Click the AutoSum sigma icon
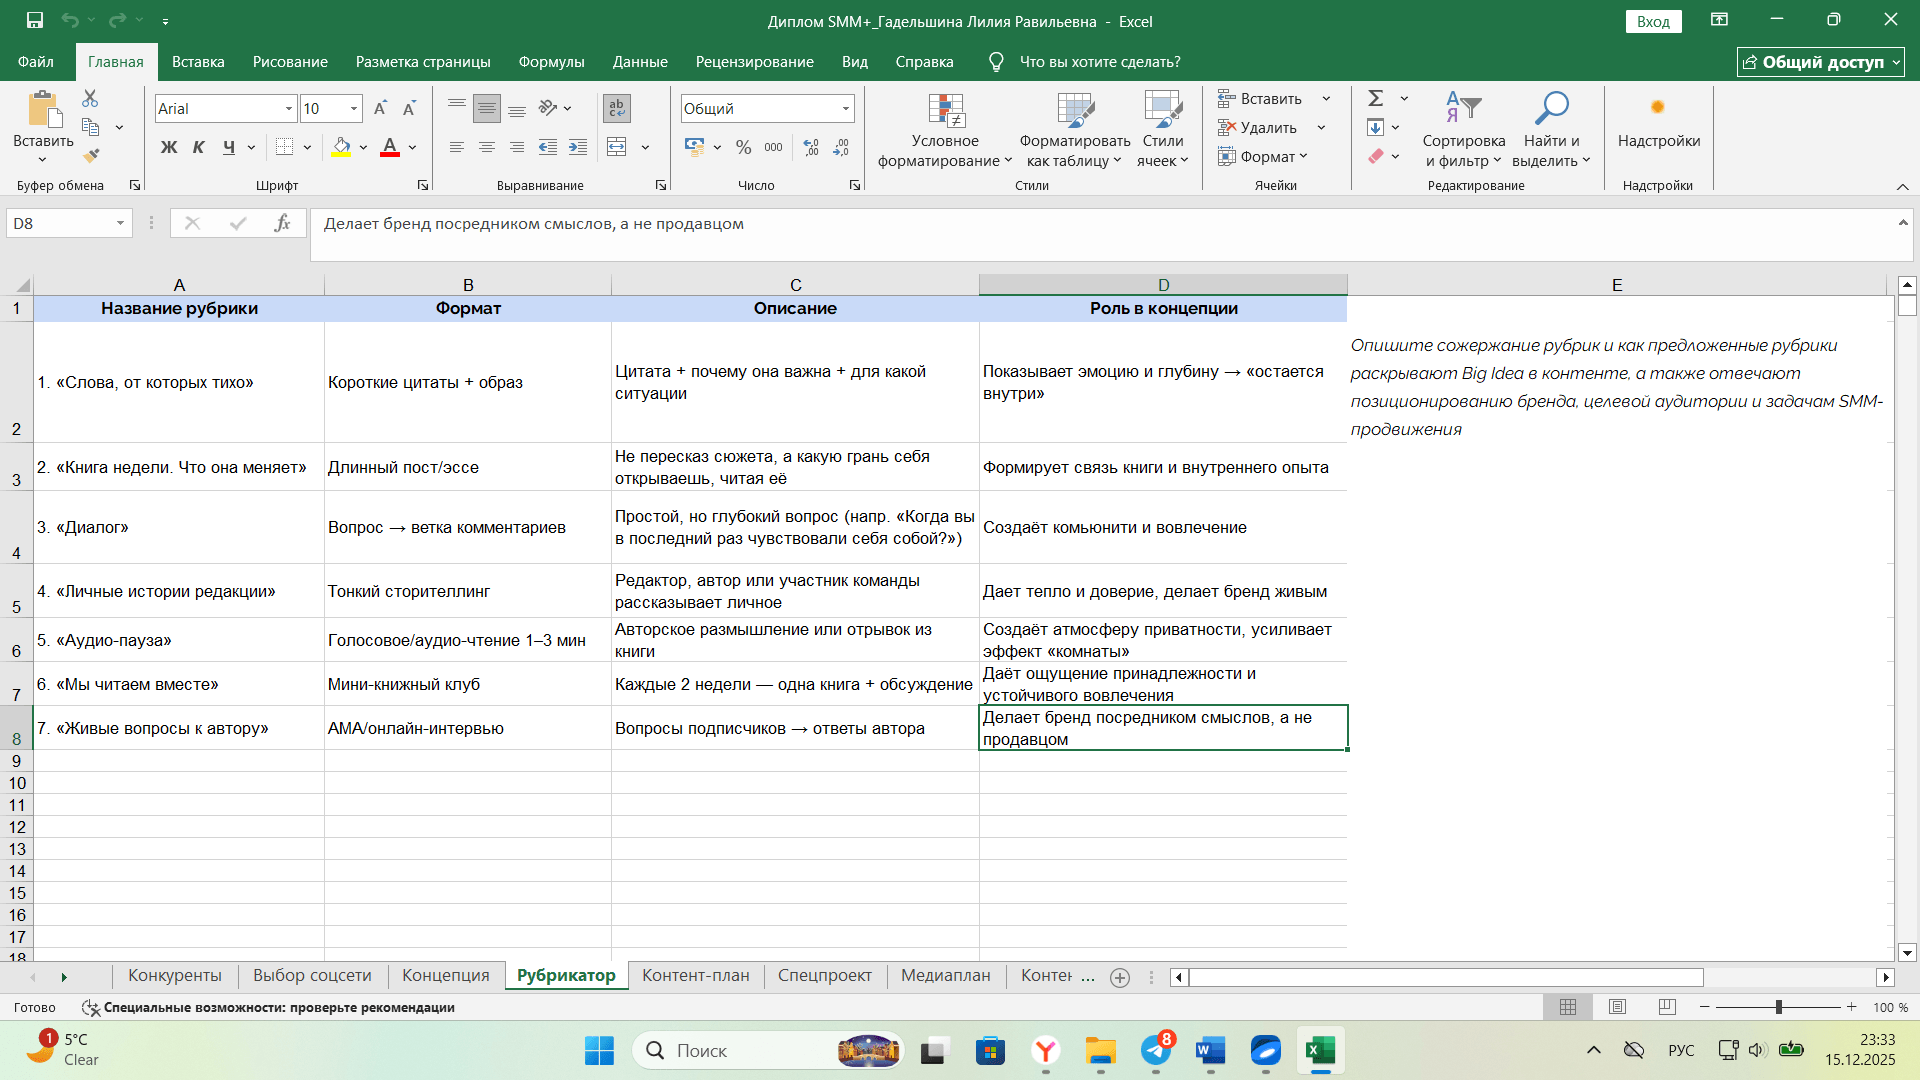Screen dimensions: 1920x1080 point(1376,98)
